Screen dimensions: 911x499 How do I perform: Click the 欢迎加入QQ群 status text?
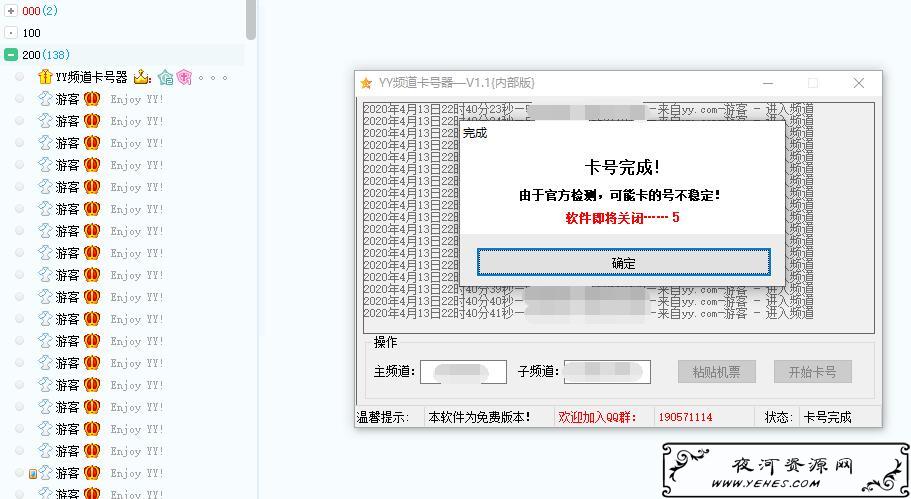pyautogui.click(x=597, y=417)
